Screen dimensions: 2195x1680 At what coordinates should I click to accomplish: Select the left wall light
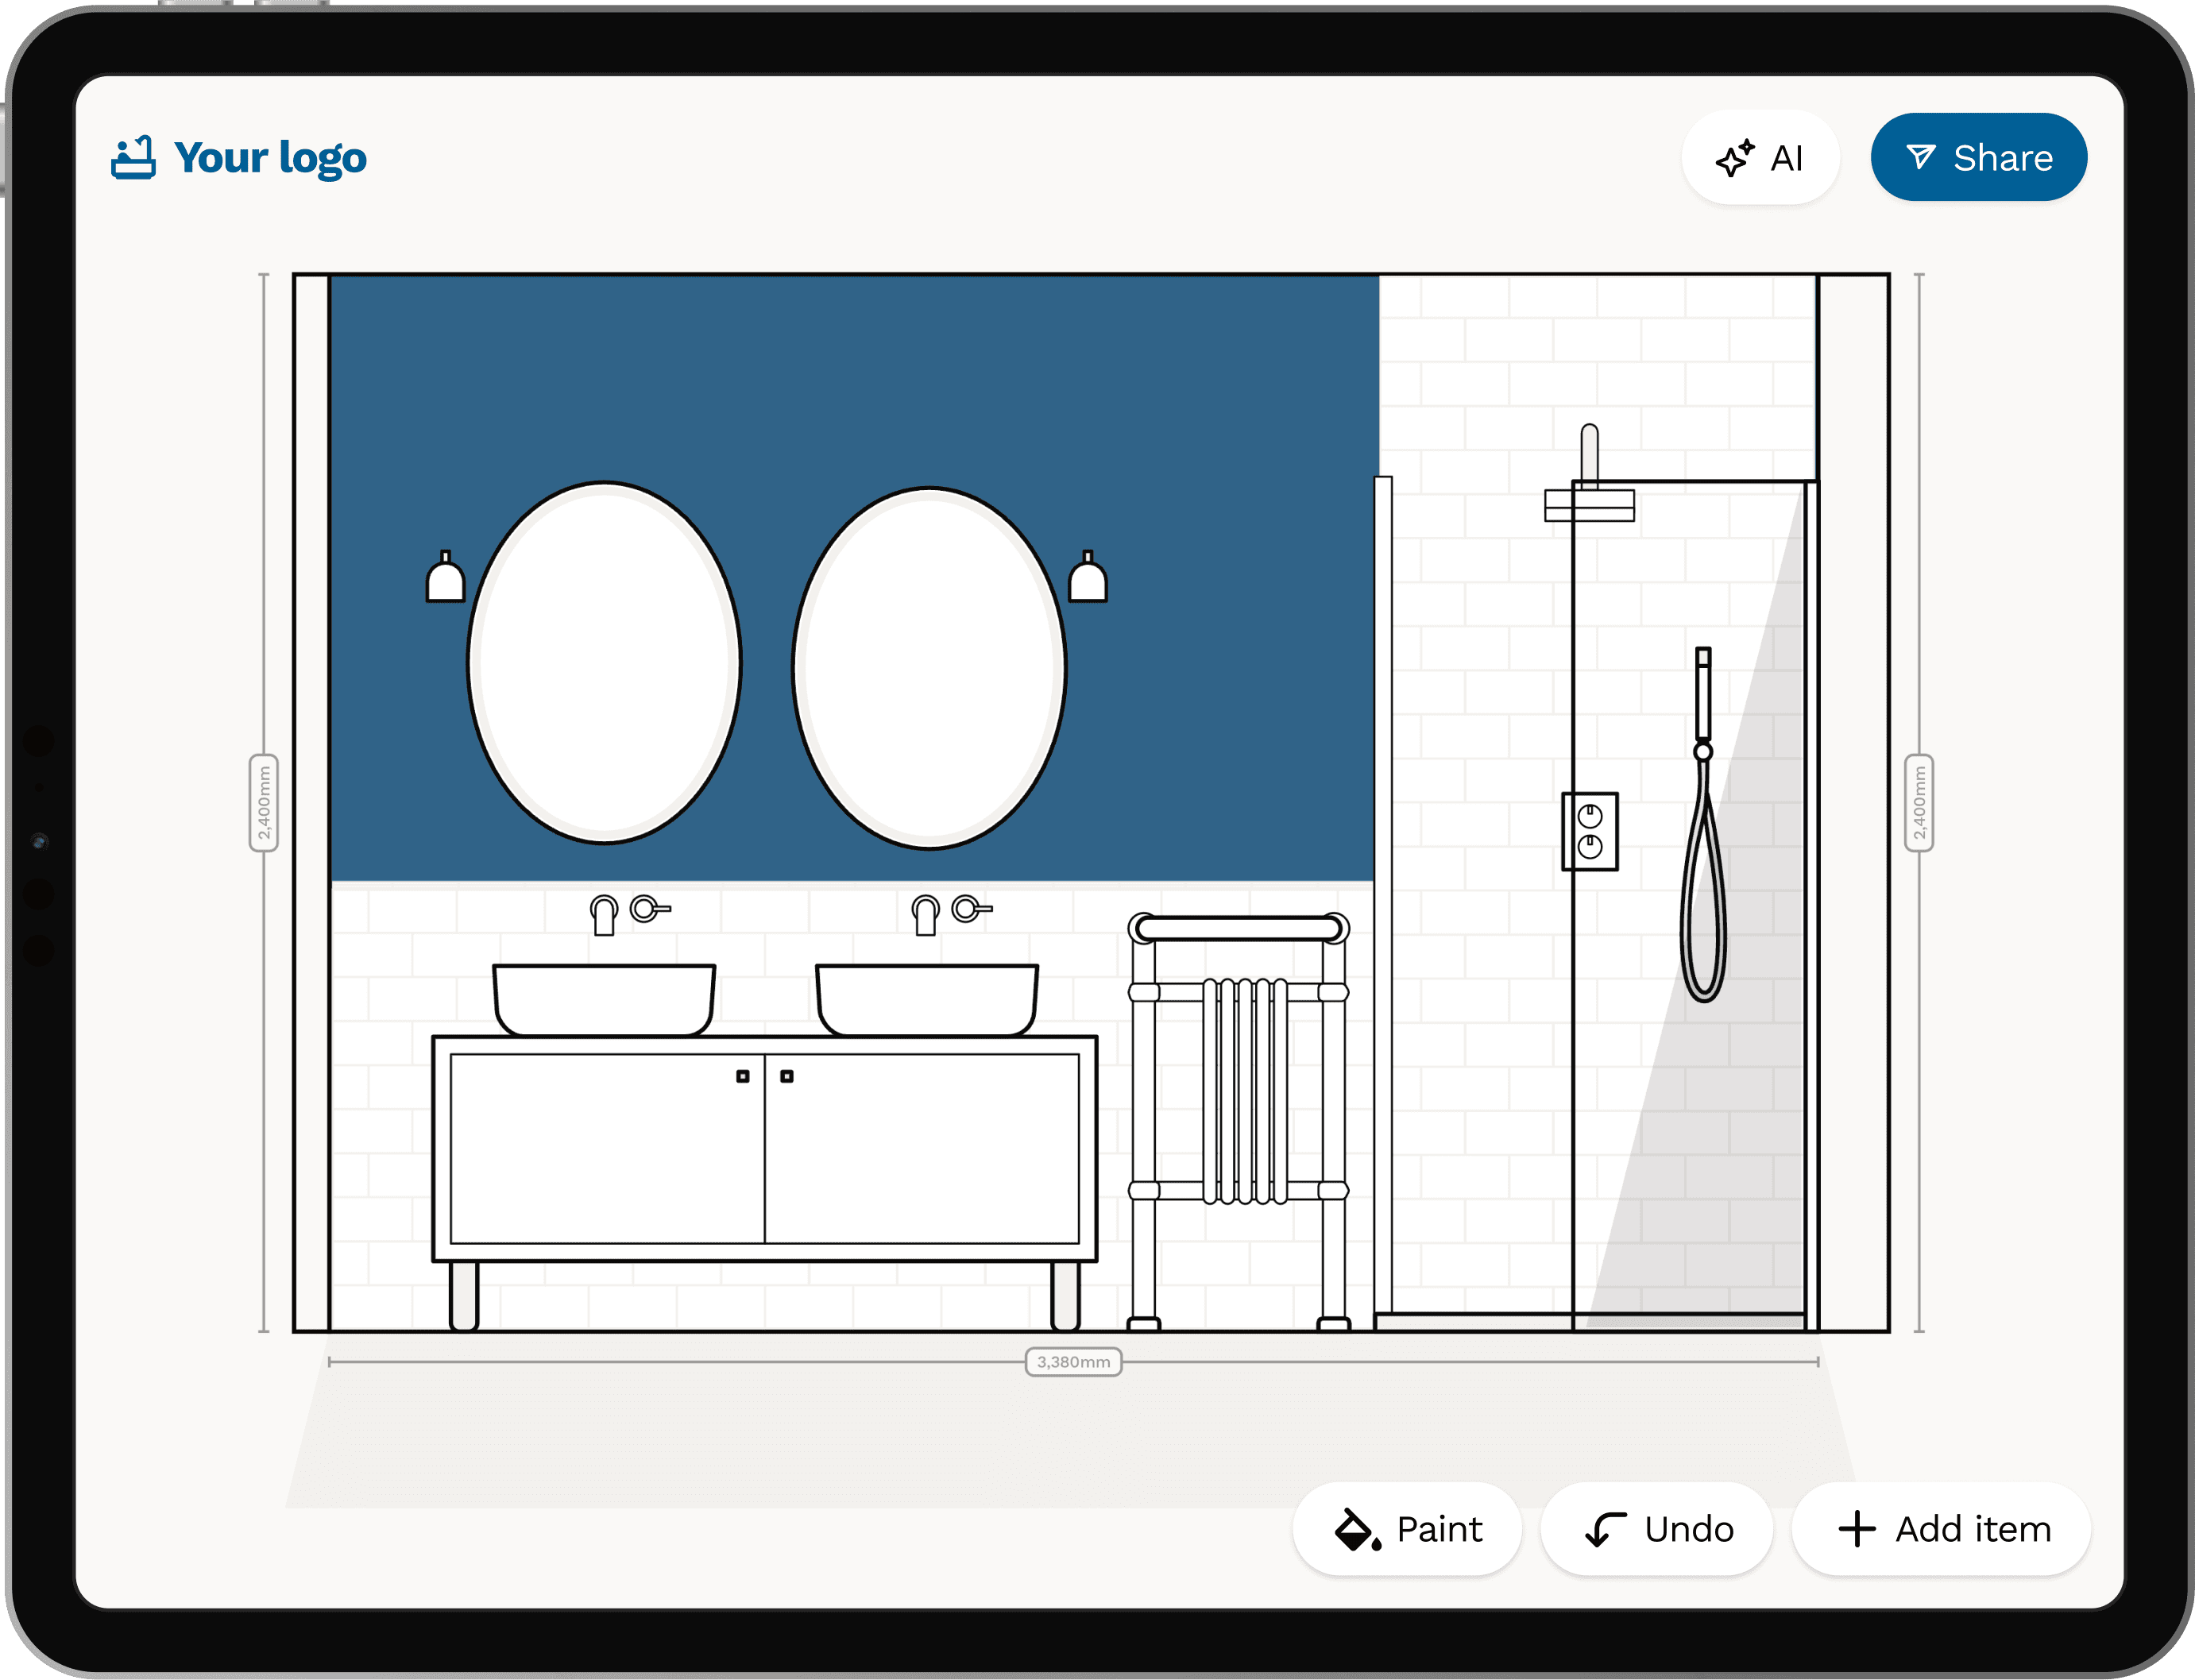point(446,576)
